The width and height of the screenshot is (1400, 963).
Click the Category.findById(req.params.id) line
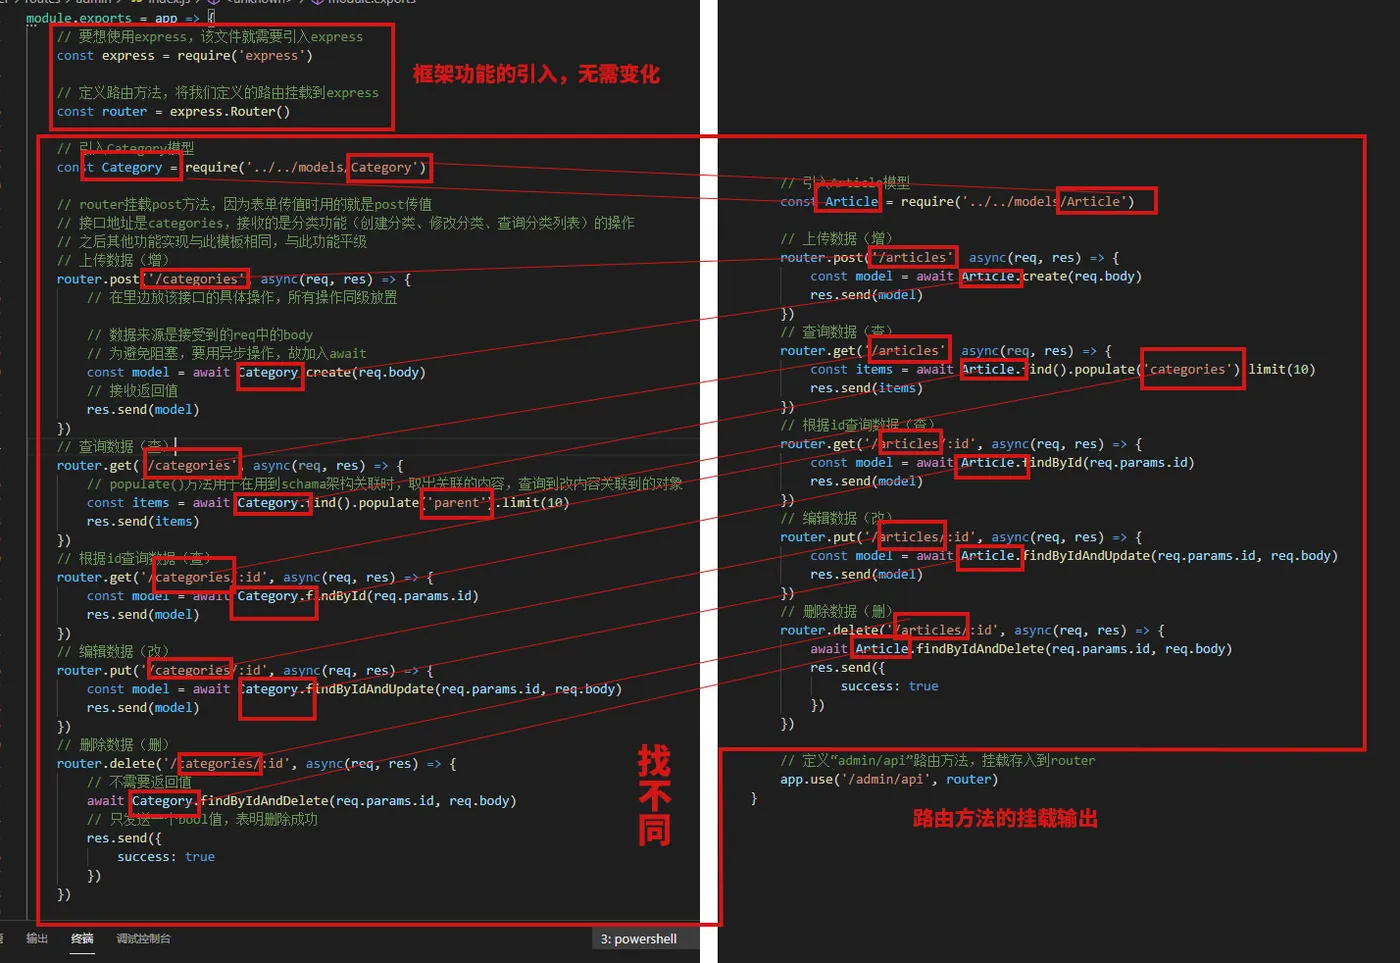[x=283, y=596]
